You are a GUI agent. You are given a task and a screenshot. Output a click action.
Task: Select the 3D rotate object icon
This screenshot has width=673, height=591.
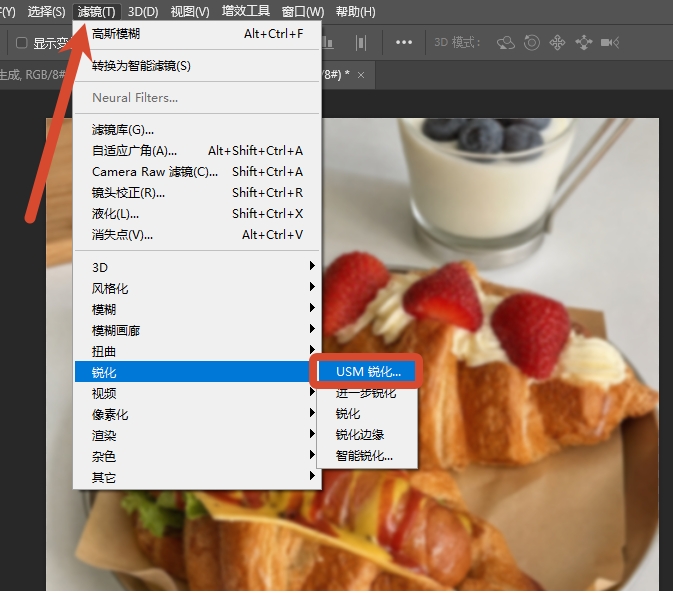click(506, 42)
